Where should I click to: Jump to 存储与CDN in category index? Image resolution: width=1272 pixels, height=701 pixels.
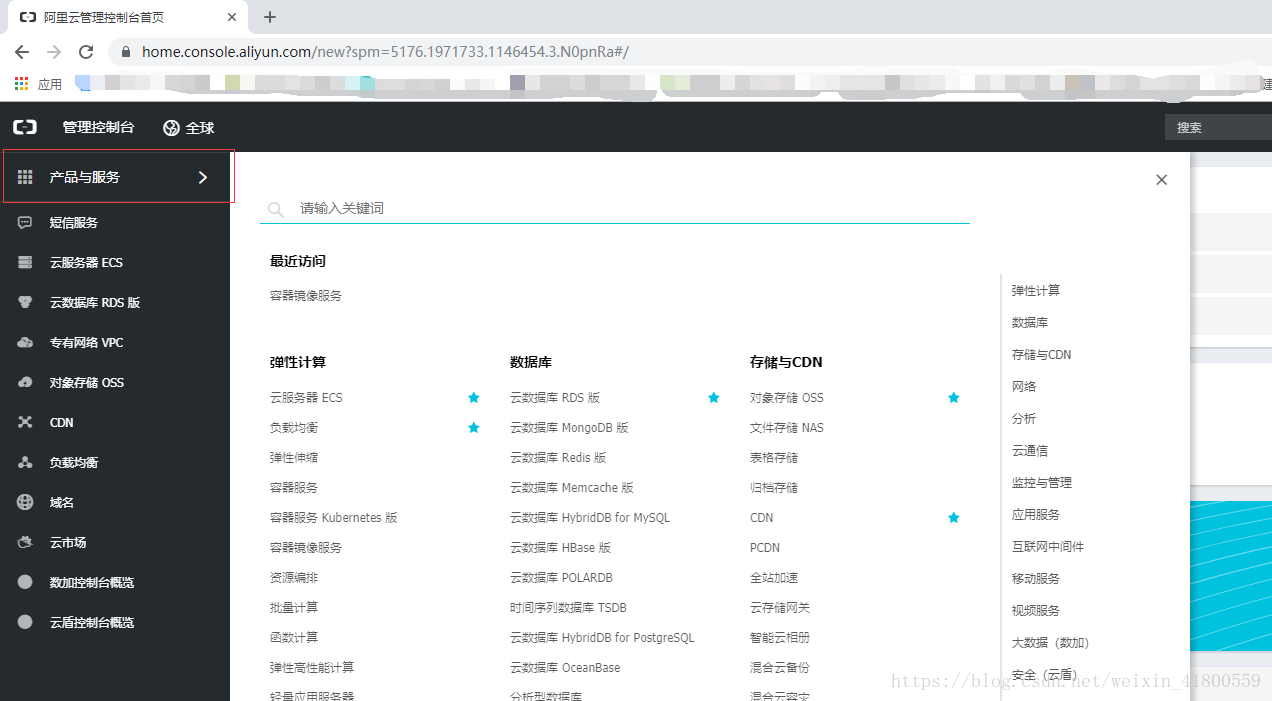(x=1041, y=355)
